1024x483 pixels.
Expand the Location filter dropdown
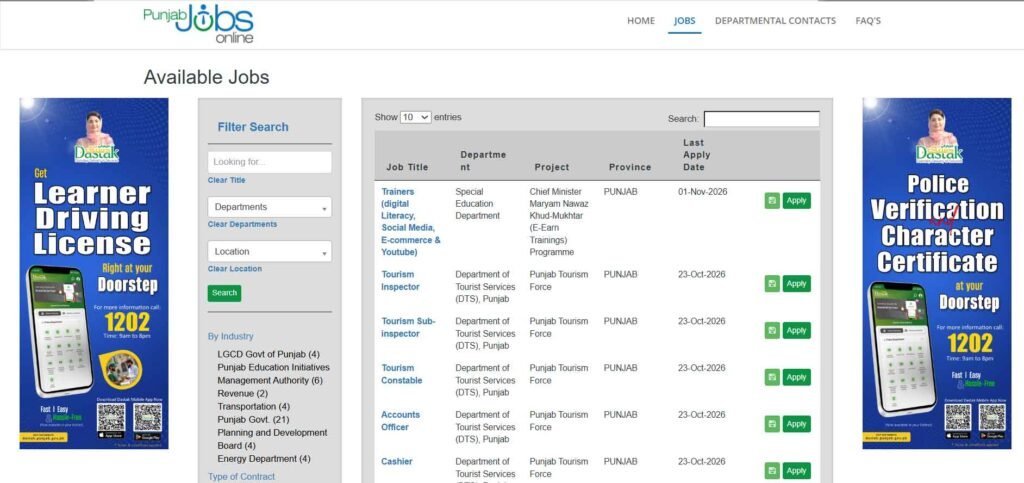[270, 251]
